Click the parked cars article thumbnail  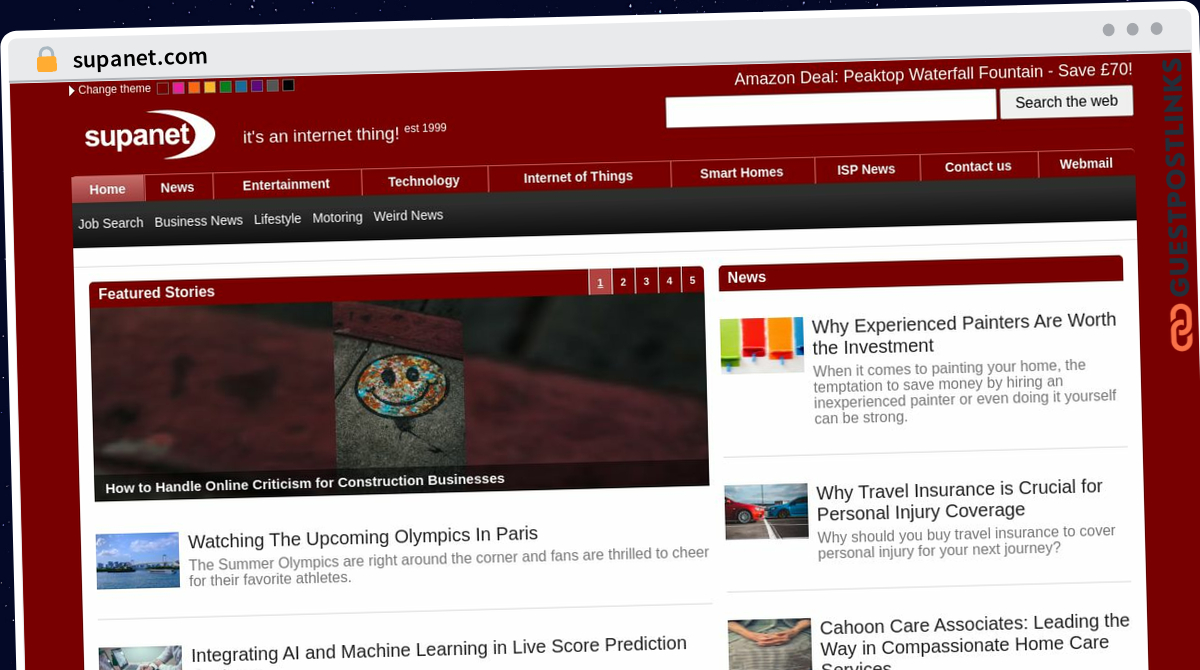[x=767, y=511]
